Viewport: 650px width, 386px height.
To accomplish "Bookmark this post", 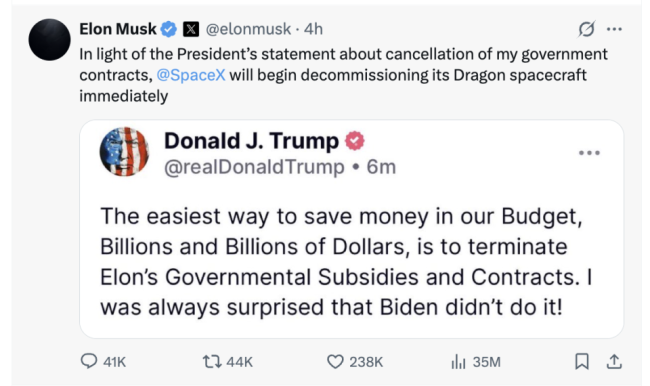I will tap(582, 361).
